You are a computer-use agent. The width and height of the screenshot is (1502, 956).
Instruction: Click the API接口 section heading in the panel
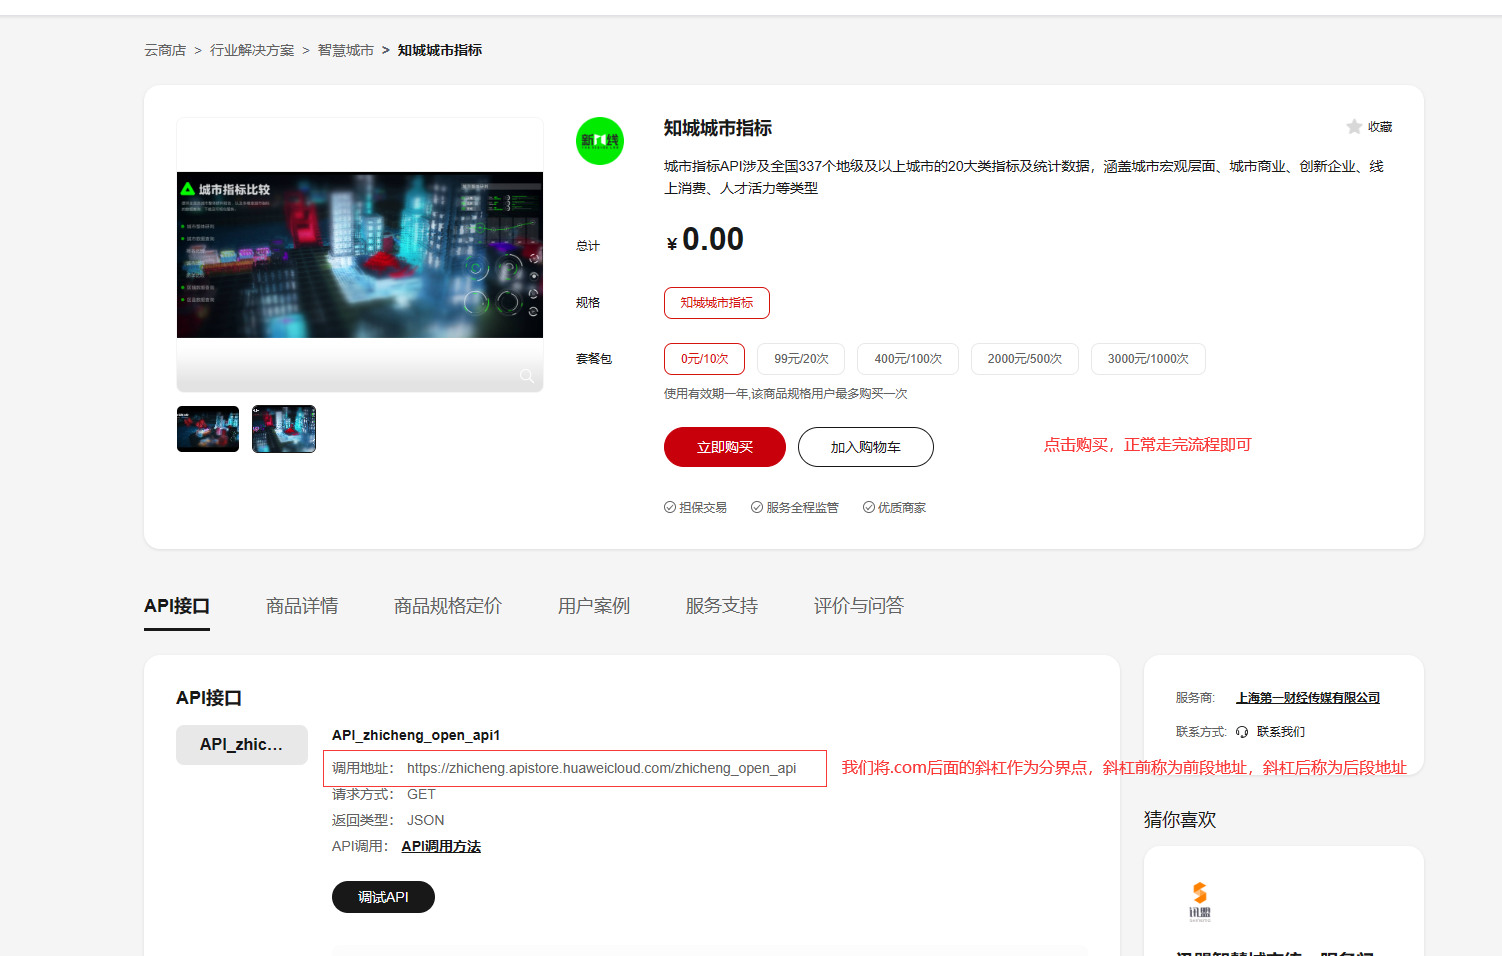[x=209, y=698]
